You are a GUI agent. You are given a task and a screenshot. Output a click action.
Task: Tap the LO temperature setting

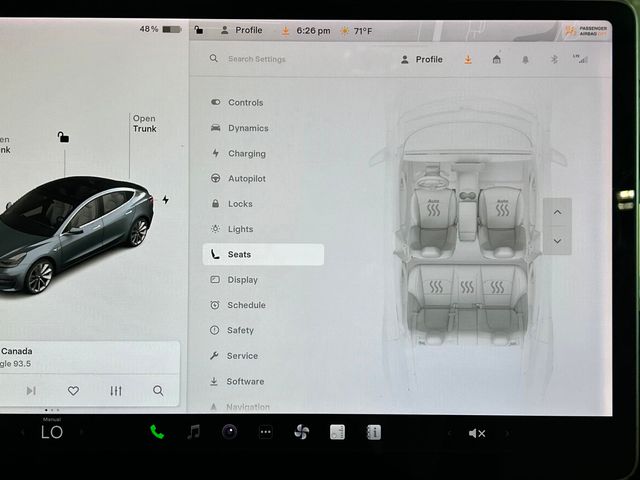coord(52,432)
